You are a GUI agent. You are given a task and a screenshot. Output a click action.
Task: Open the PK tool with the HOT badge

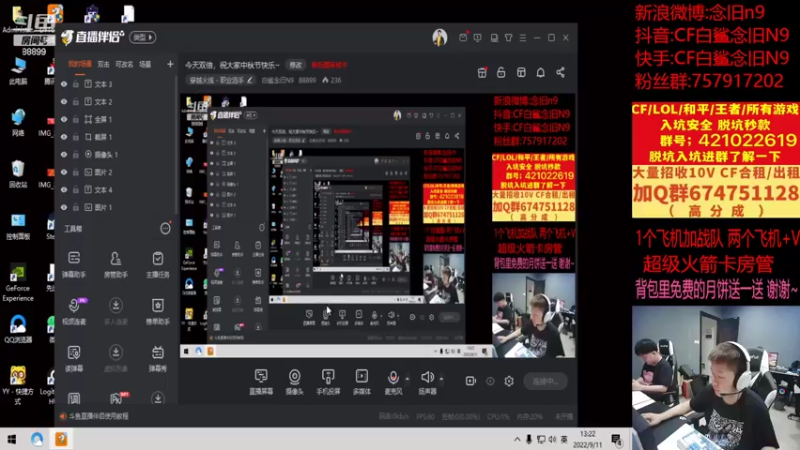point(117,397)
